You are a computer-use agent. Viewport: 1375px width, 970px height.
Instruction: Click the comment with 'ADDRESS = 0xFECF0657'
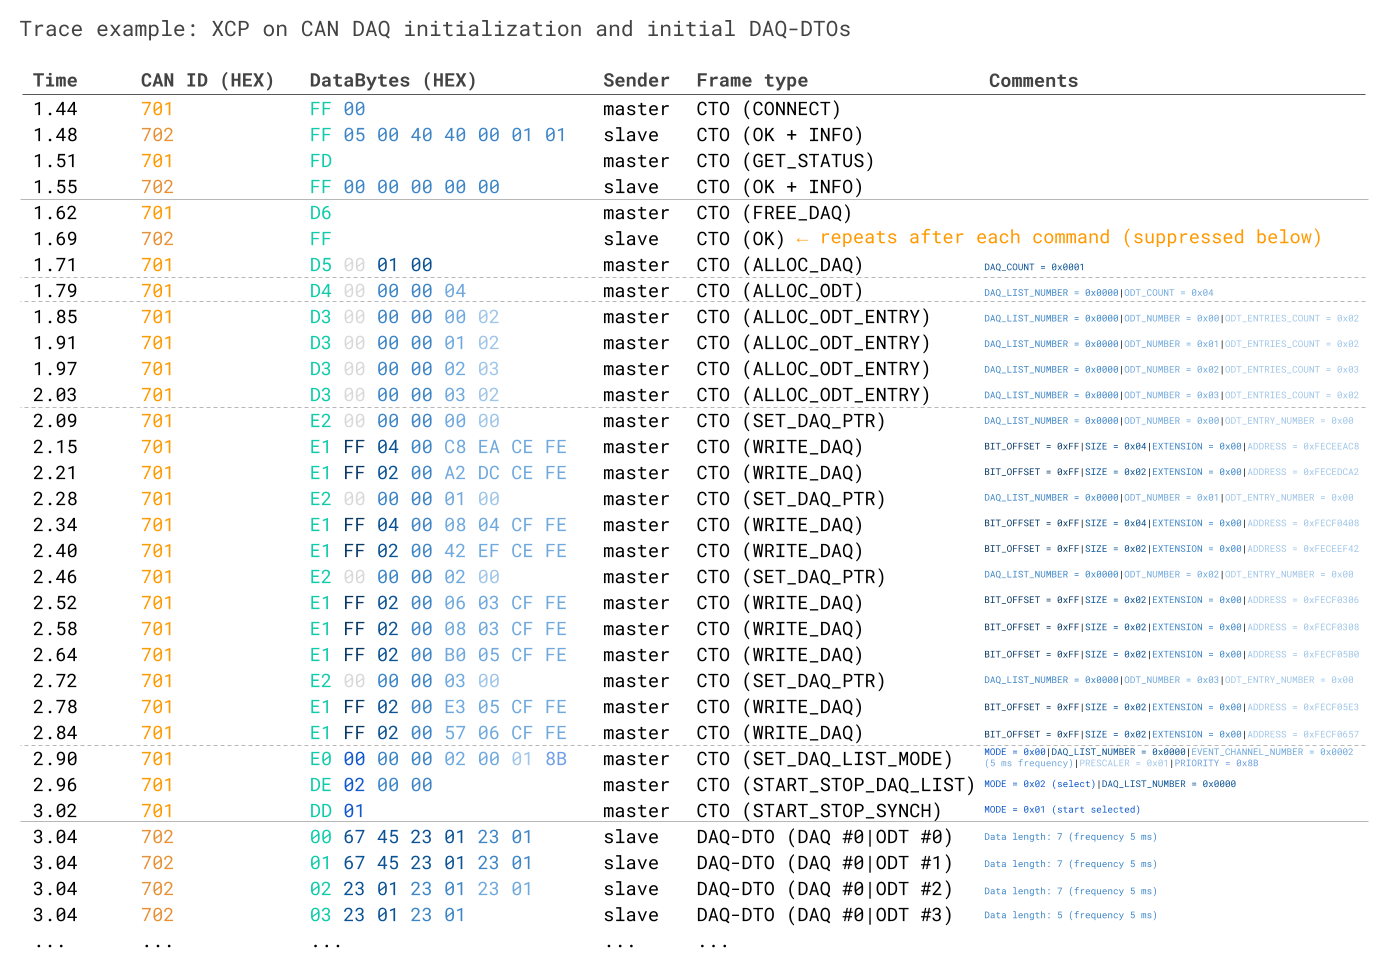point(1171,734)
